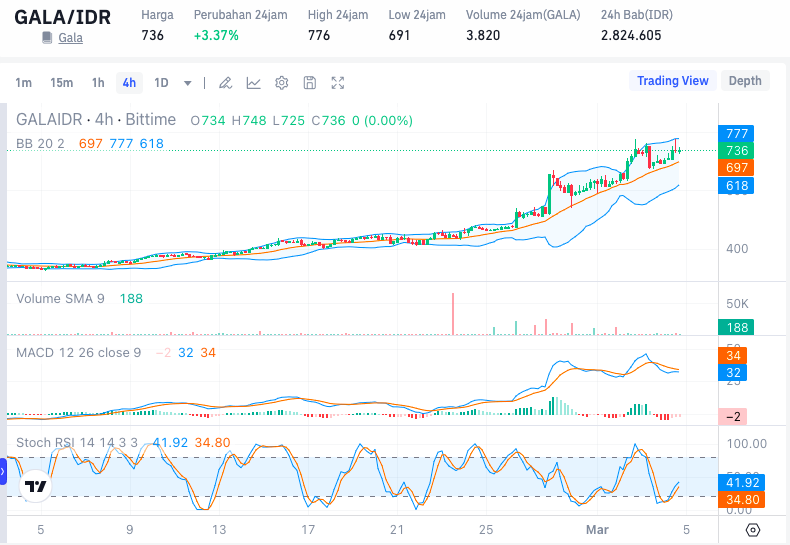Click the 13 date on time axis
Image resolution: width=790 pixels, height=545 pixels.
(219, 530)
